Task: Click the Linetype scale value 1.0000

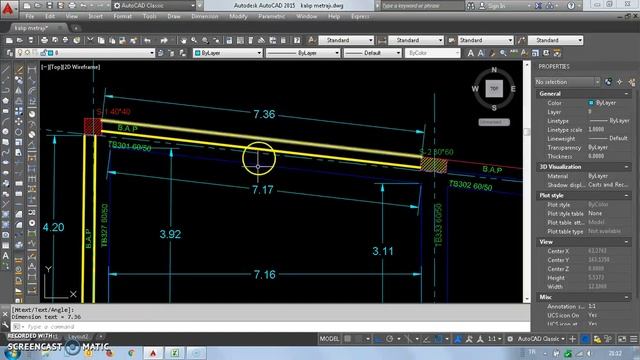Action: [596, 129]
